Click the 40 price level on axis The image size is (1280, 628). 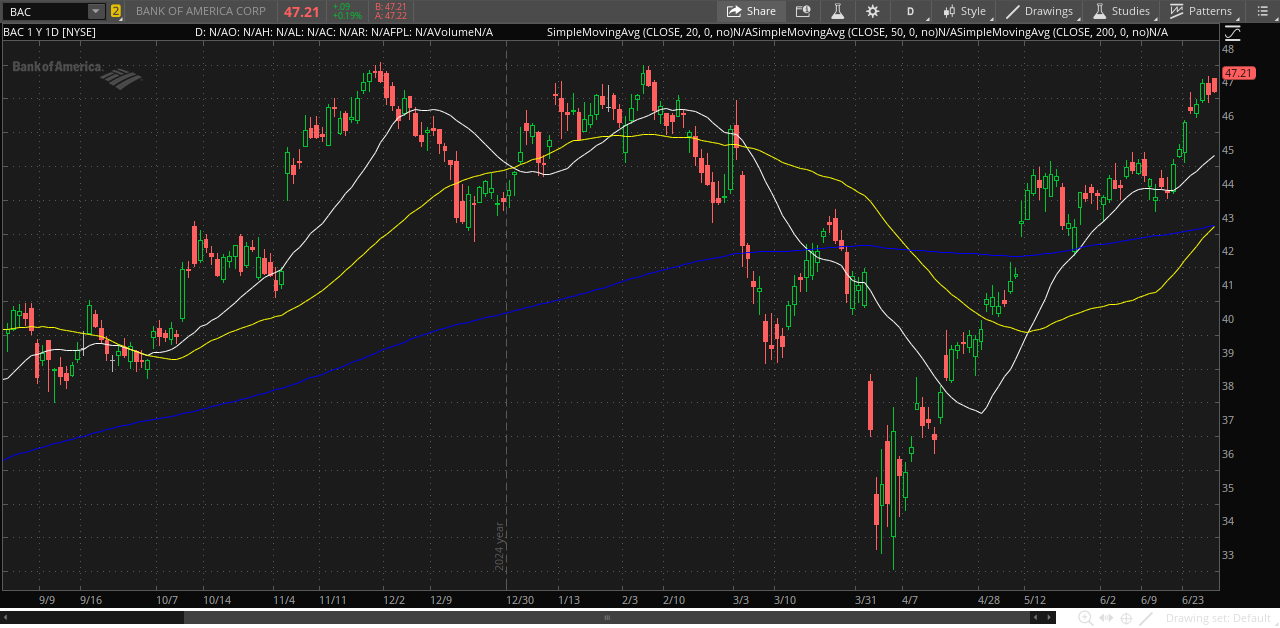1227,319
